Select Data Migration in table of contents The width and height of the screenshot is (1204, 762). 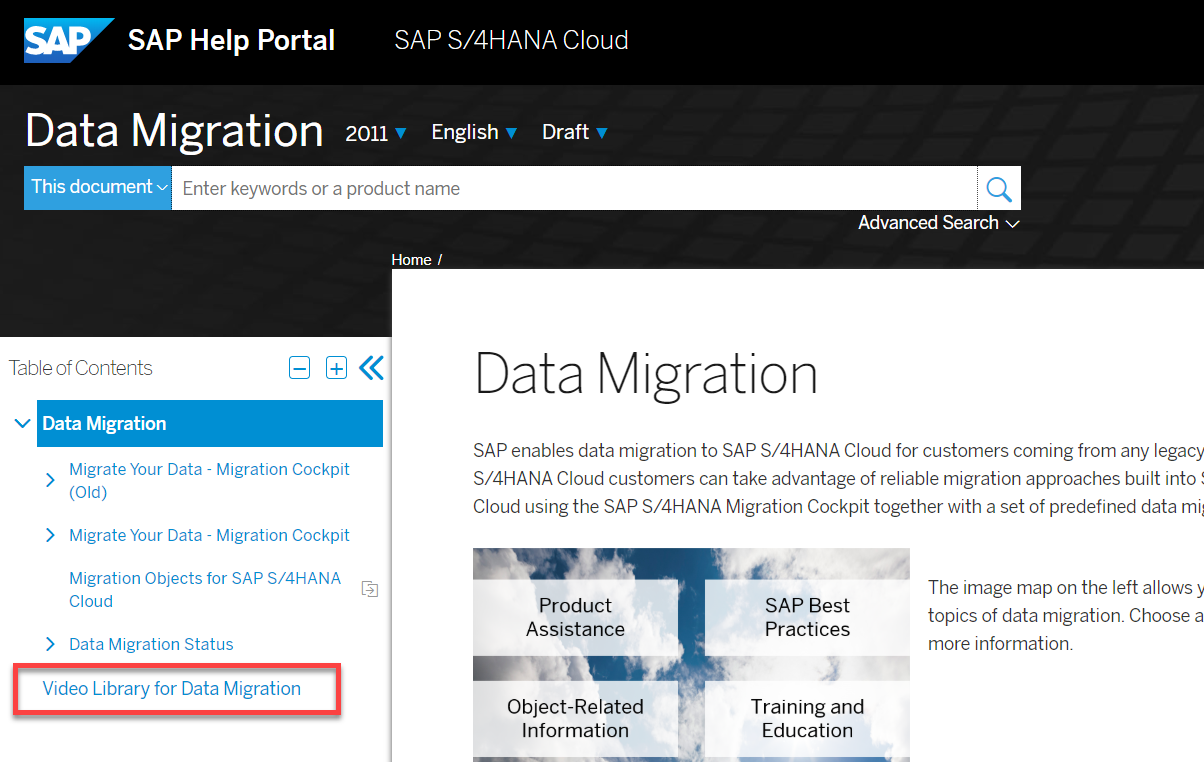[210, 423]
